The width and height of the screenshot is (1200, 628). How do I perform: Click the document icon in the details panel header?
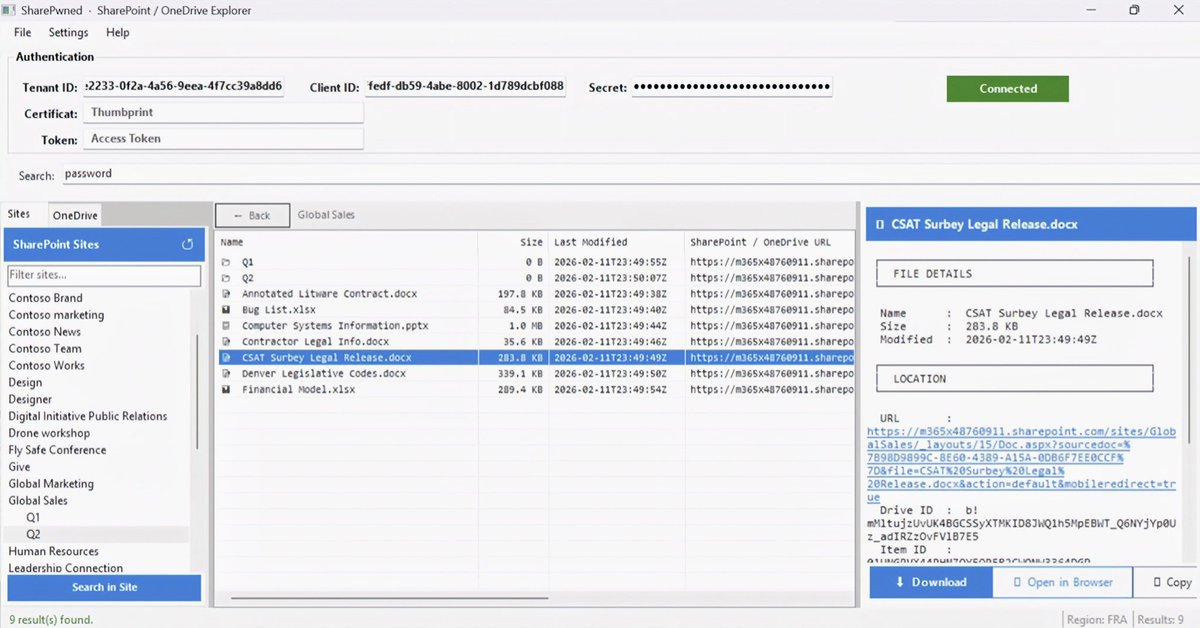coord(880,225)
